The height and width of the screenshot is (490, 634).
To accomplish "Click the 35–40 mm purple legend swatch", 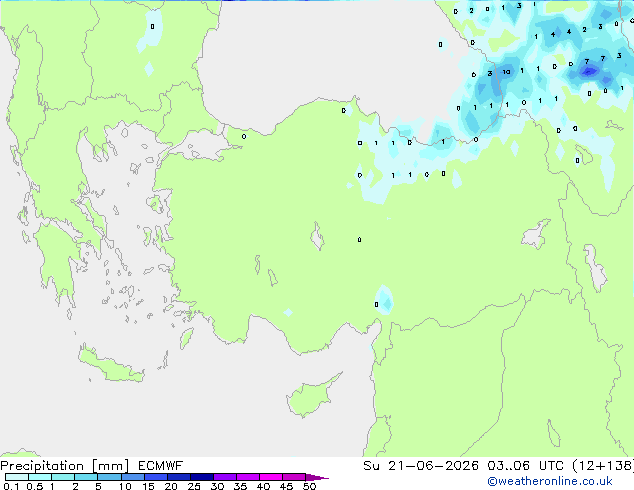I will (x=247, y=477).
